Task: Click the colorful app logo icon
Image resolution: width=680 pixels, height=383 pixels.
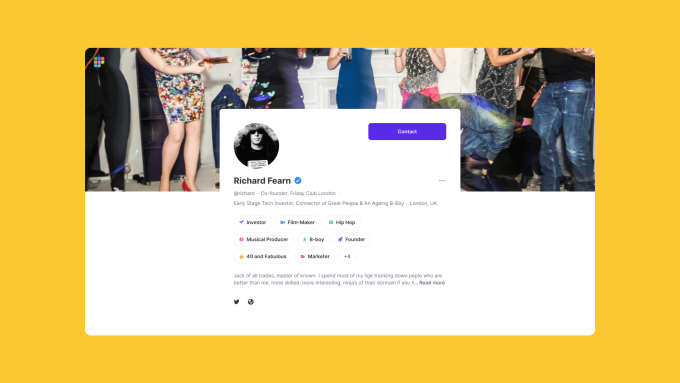Action: click(99, 62)
